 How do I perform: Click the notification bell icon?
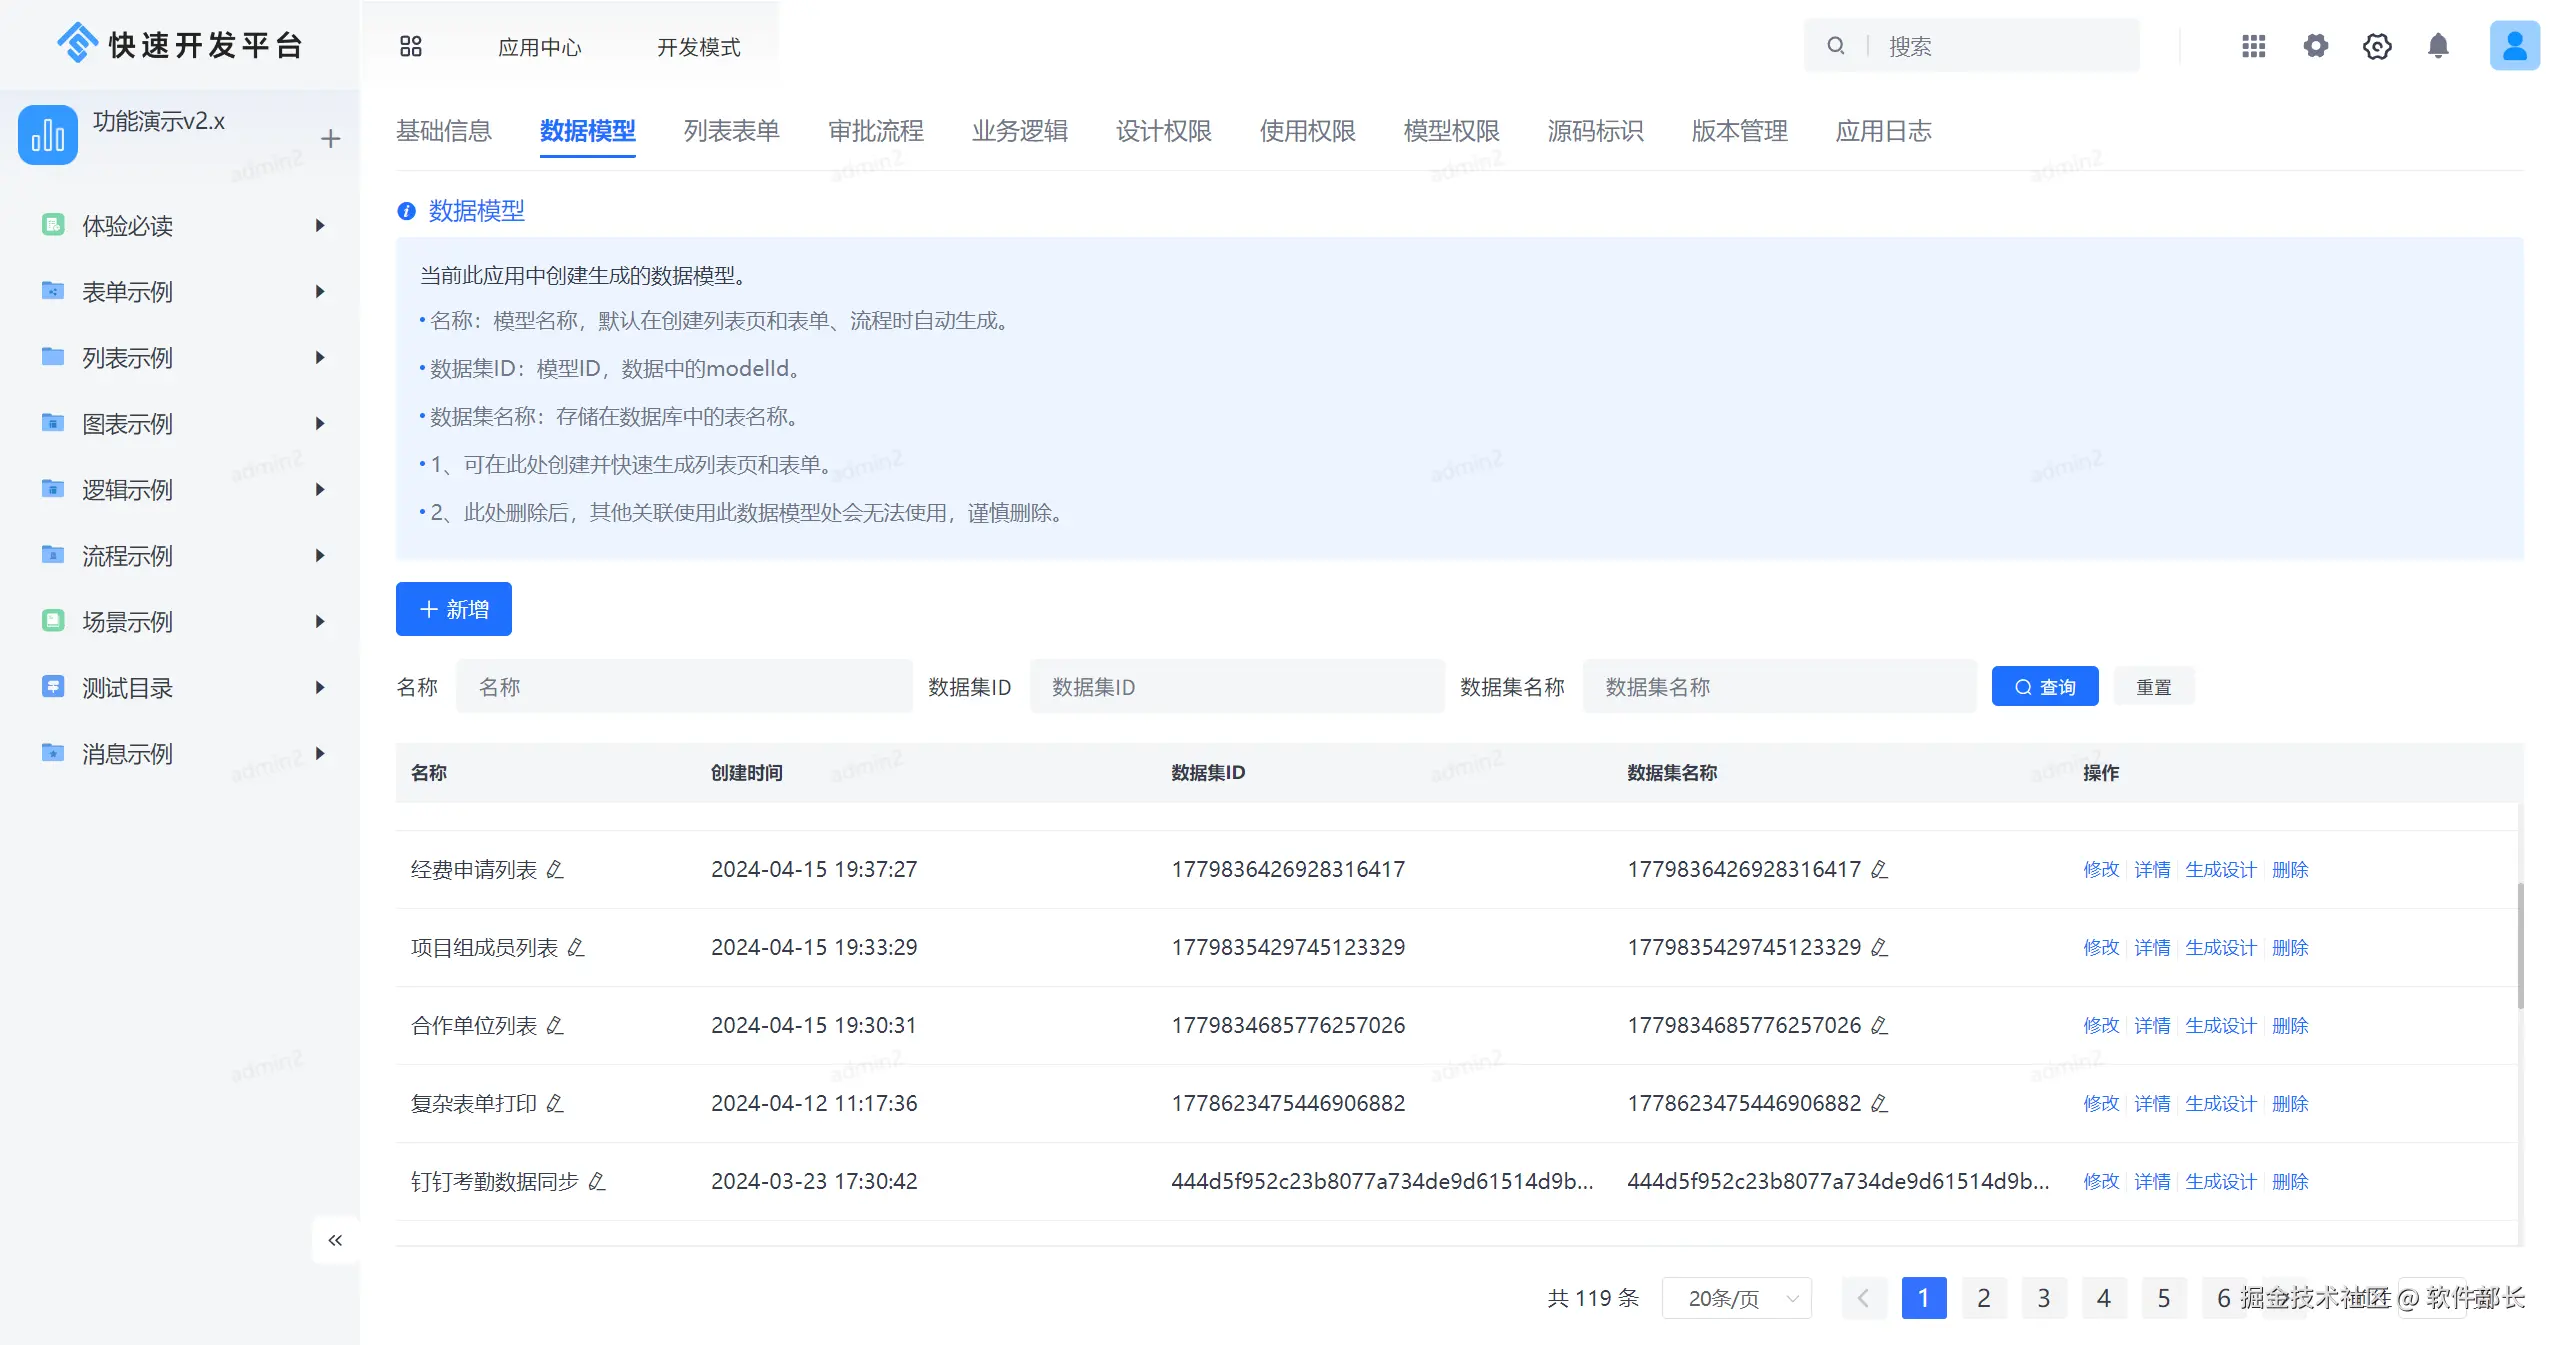point(2438,46)
